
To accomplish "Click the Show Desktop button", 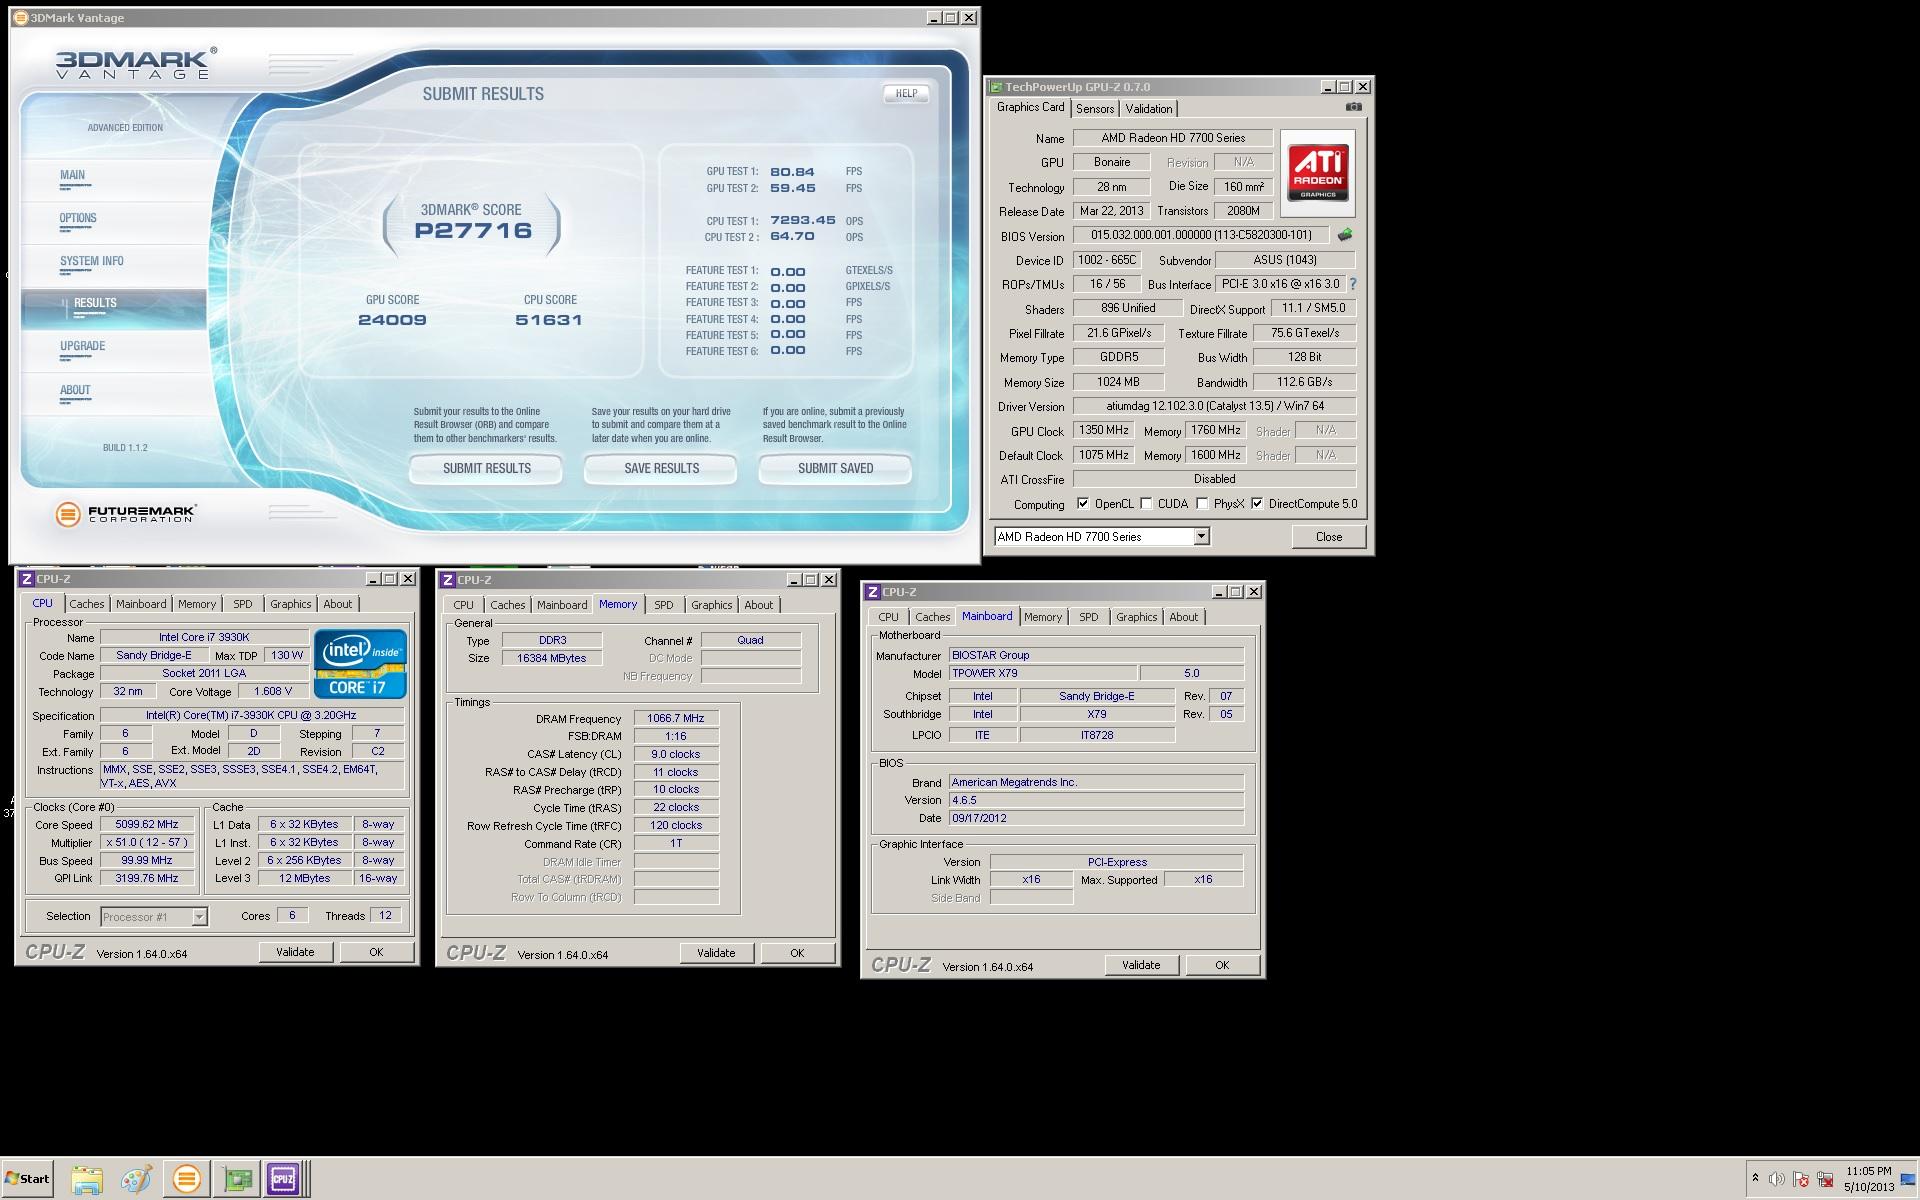I will [1908, 1179].
